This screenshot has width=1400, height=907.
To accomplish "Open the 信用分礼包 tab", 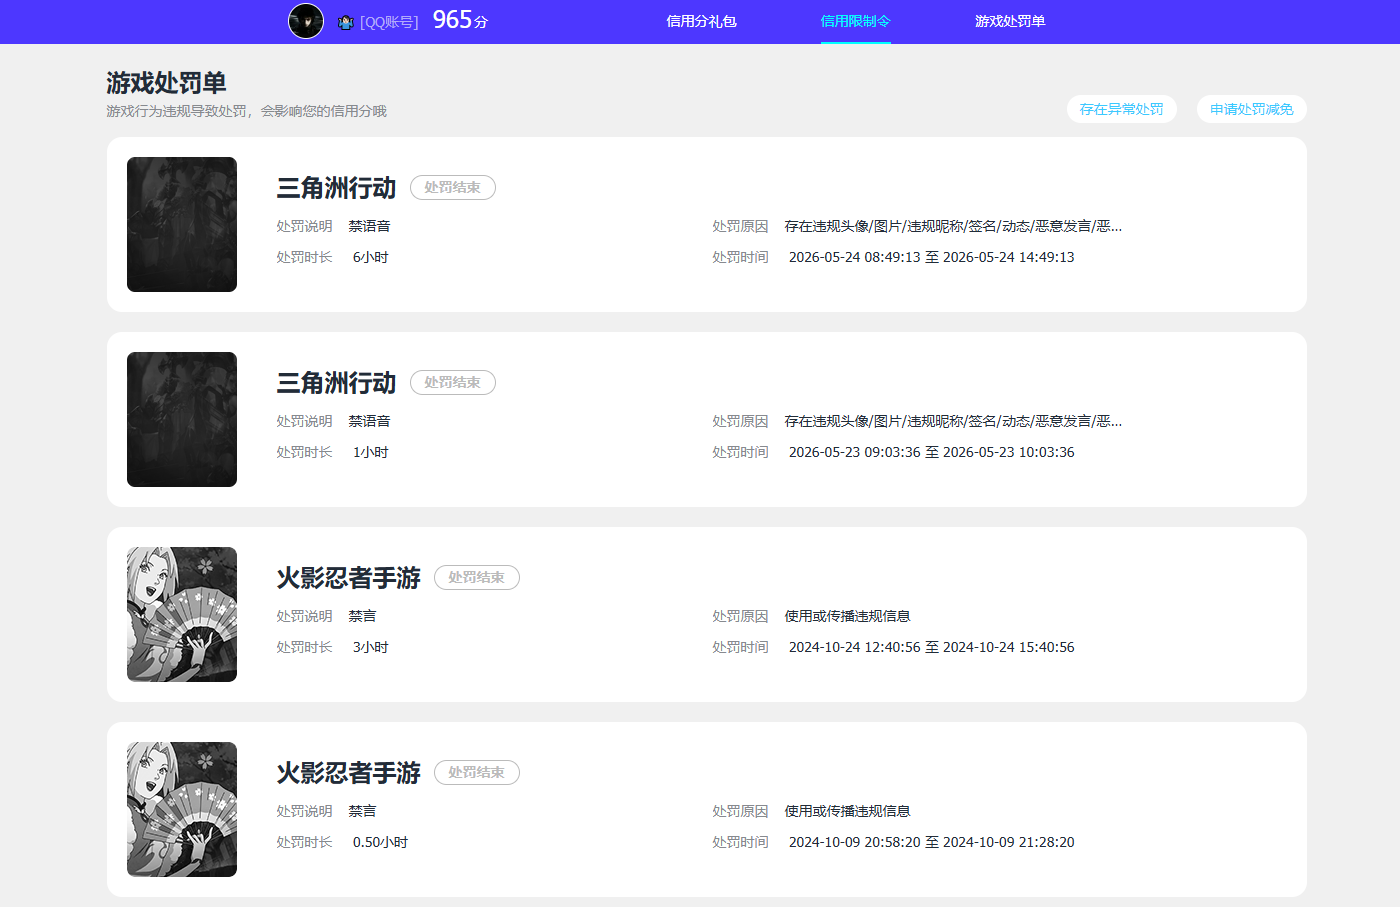I will coord(702,21).
